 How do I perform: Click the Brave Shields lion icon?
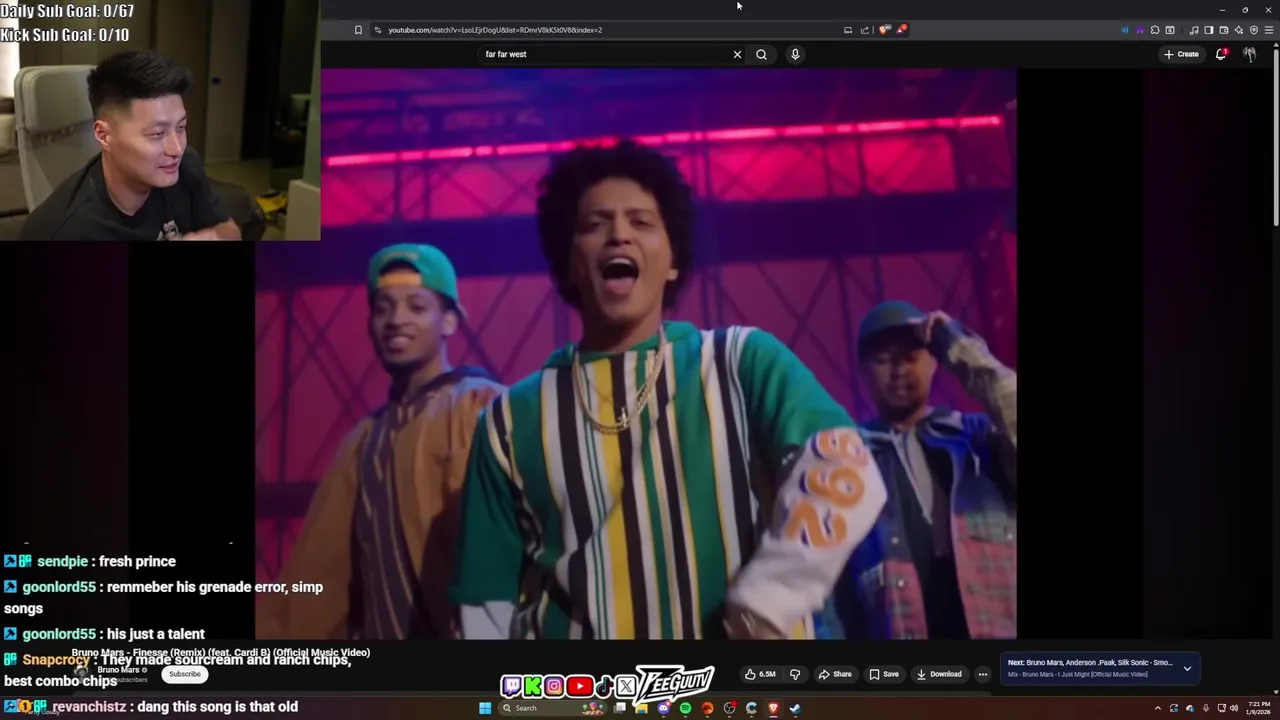885,30
